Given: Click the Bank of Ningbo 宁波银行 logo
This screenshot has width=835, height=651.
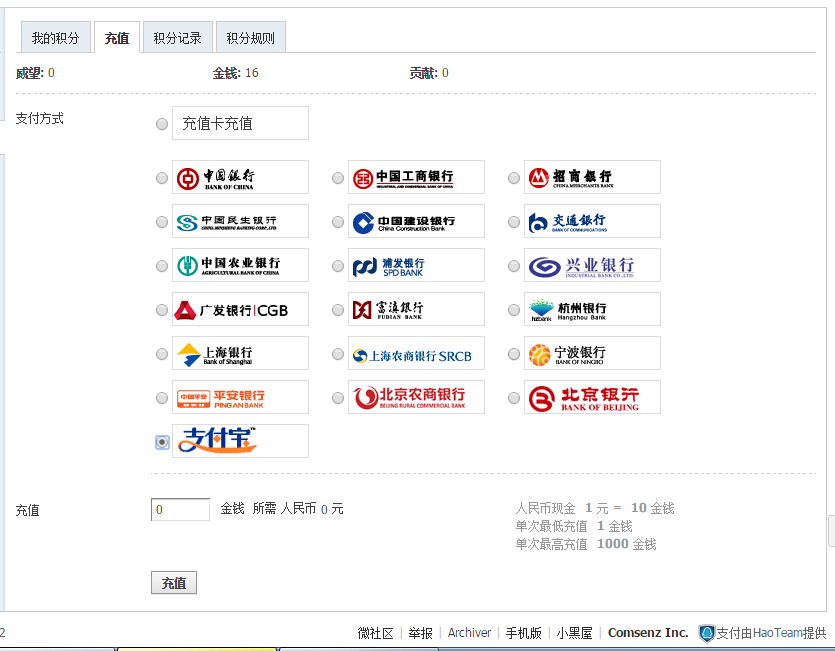Looking at the screenshot, I should (592, 353).
